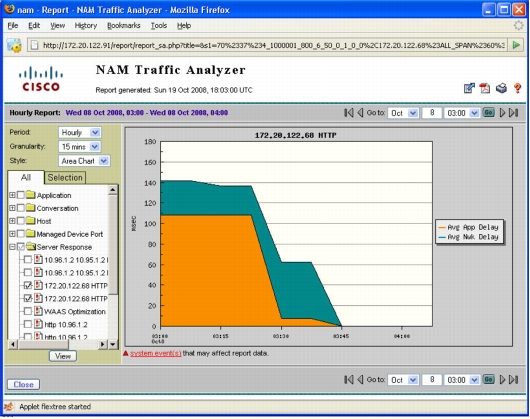Click the bottom Go button
530x419 pixels.
click(489, 379)
